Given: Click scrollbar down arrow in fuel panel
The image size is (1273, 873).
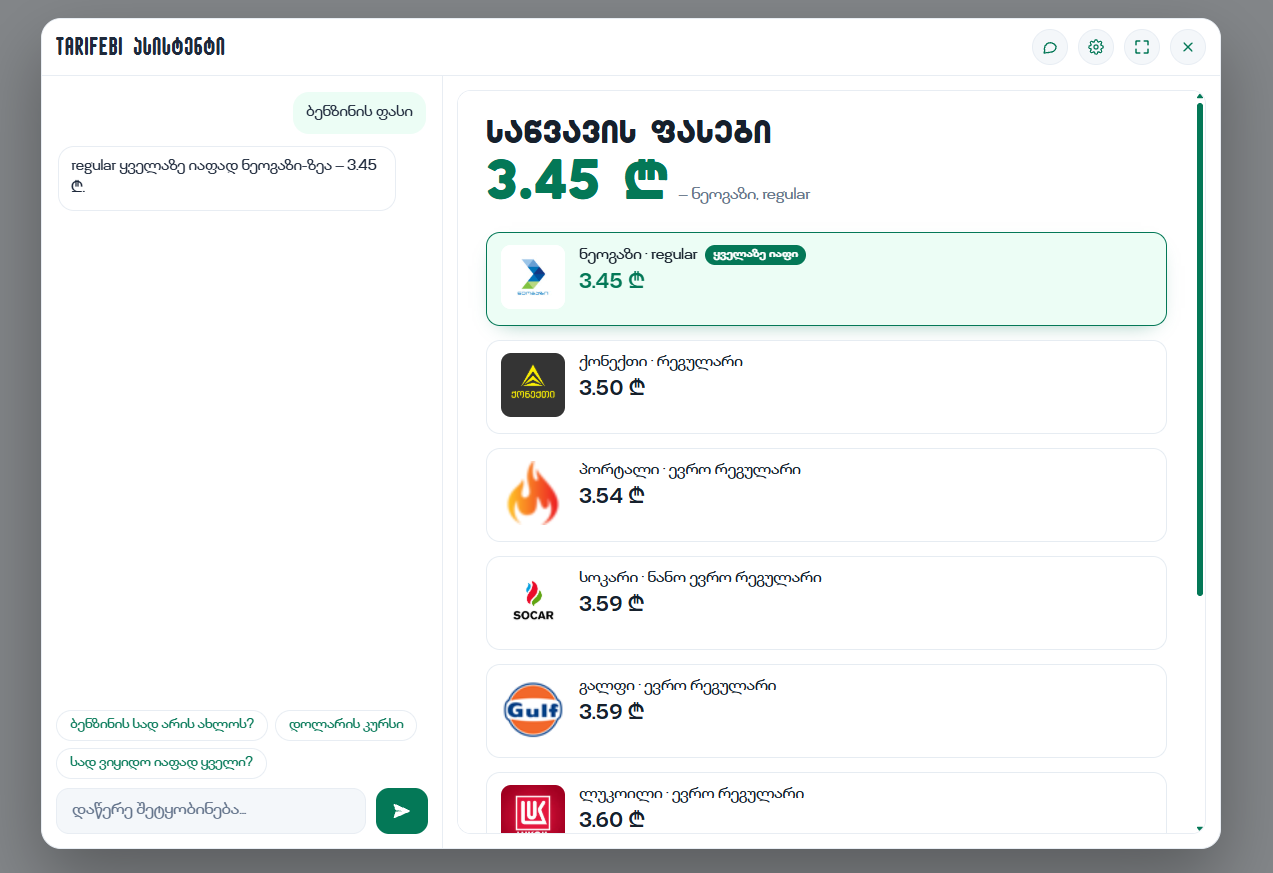Looking at the screenshot, I should (x=1200, y=828).
